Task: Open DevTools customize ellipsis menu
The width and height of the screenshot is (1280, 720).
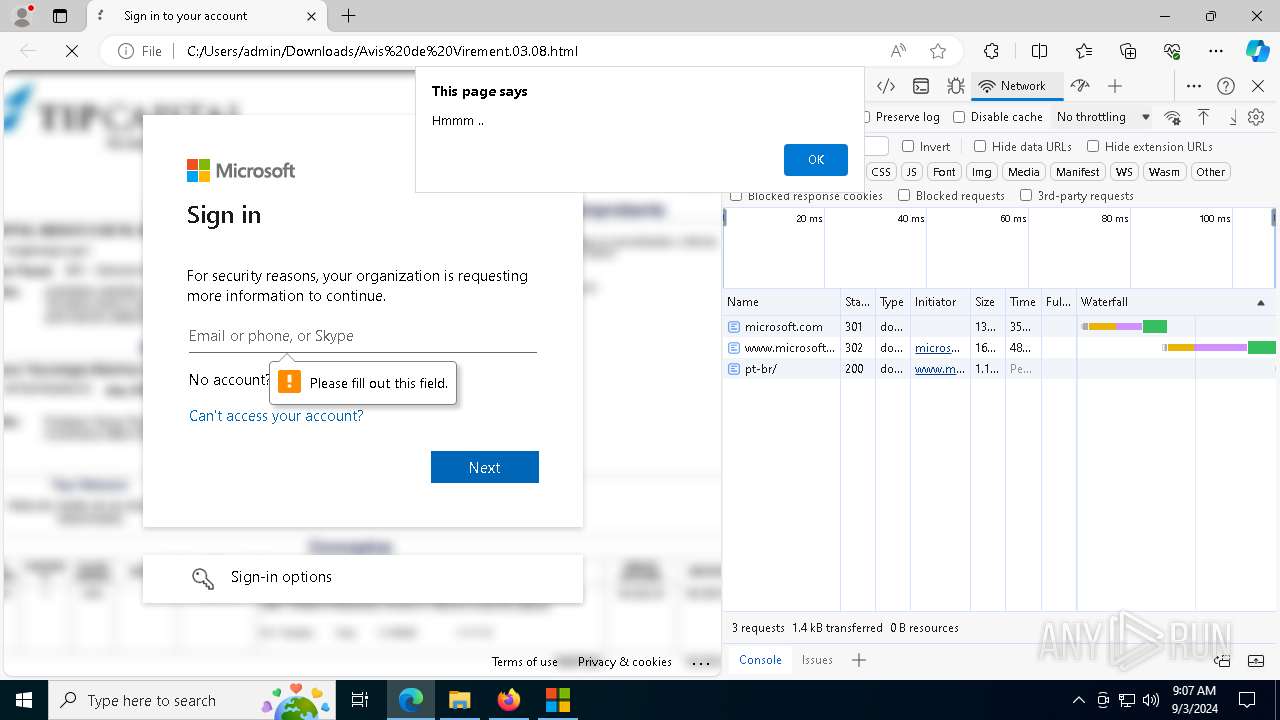Action: coord(1194,86)
